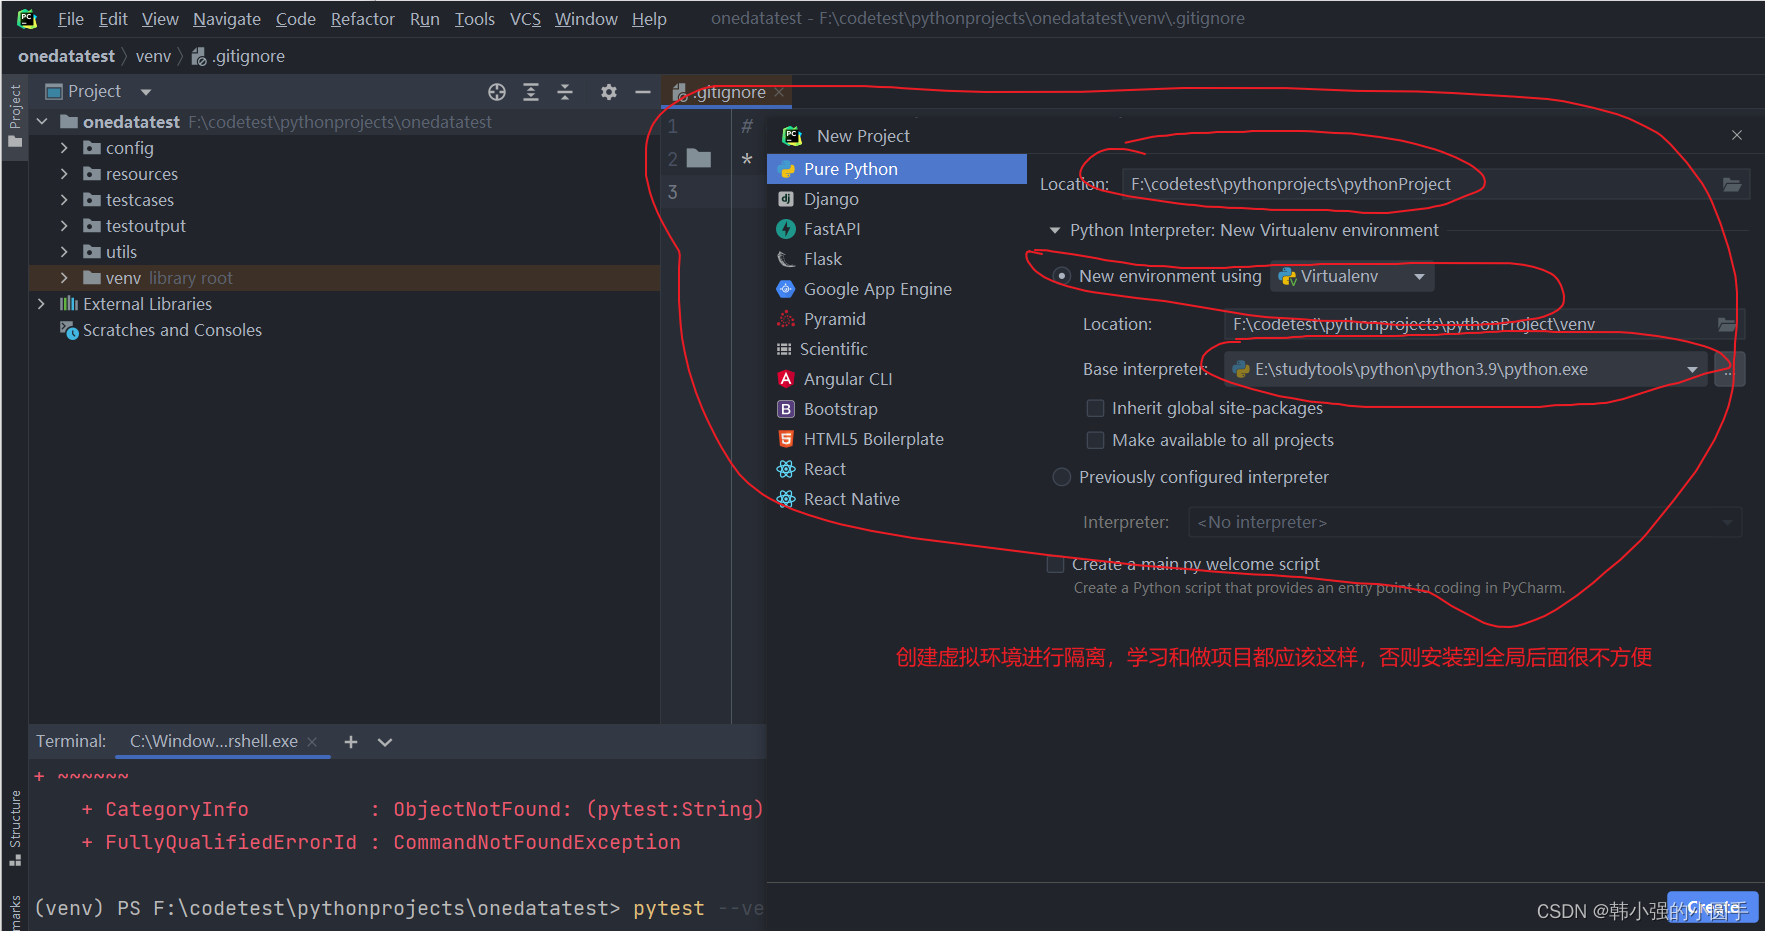
Task: Select Previously configured interpreter radio button
Action: [1062, 477]
